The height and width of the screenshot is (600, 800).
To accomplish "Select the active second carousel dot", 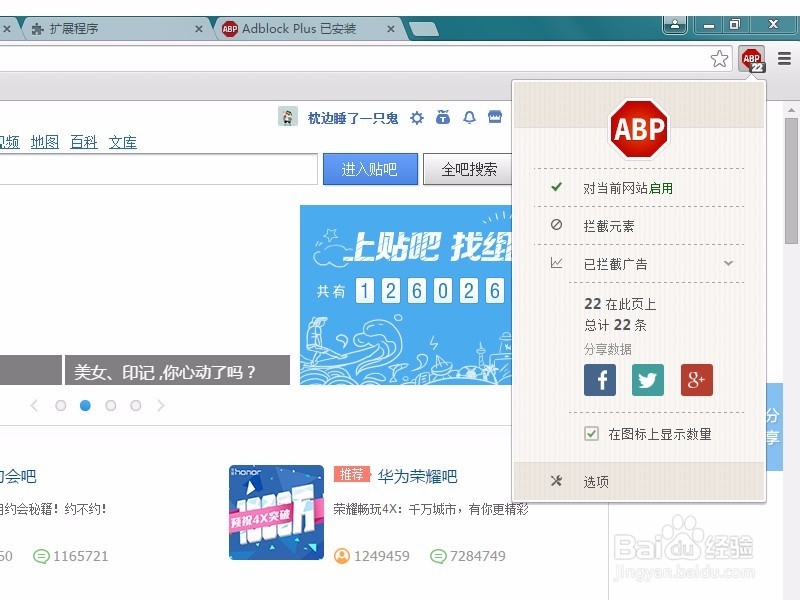I will point(85,406).
